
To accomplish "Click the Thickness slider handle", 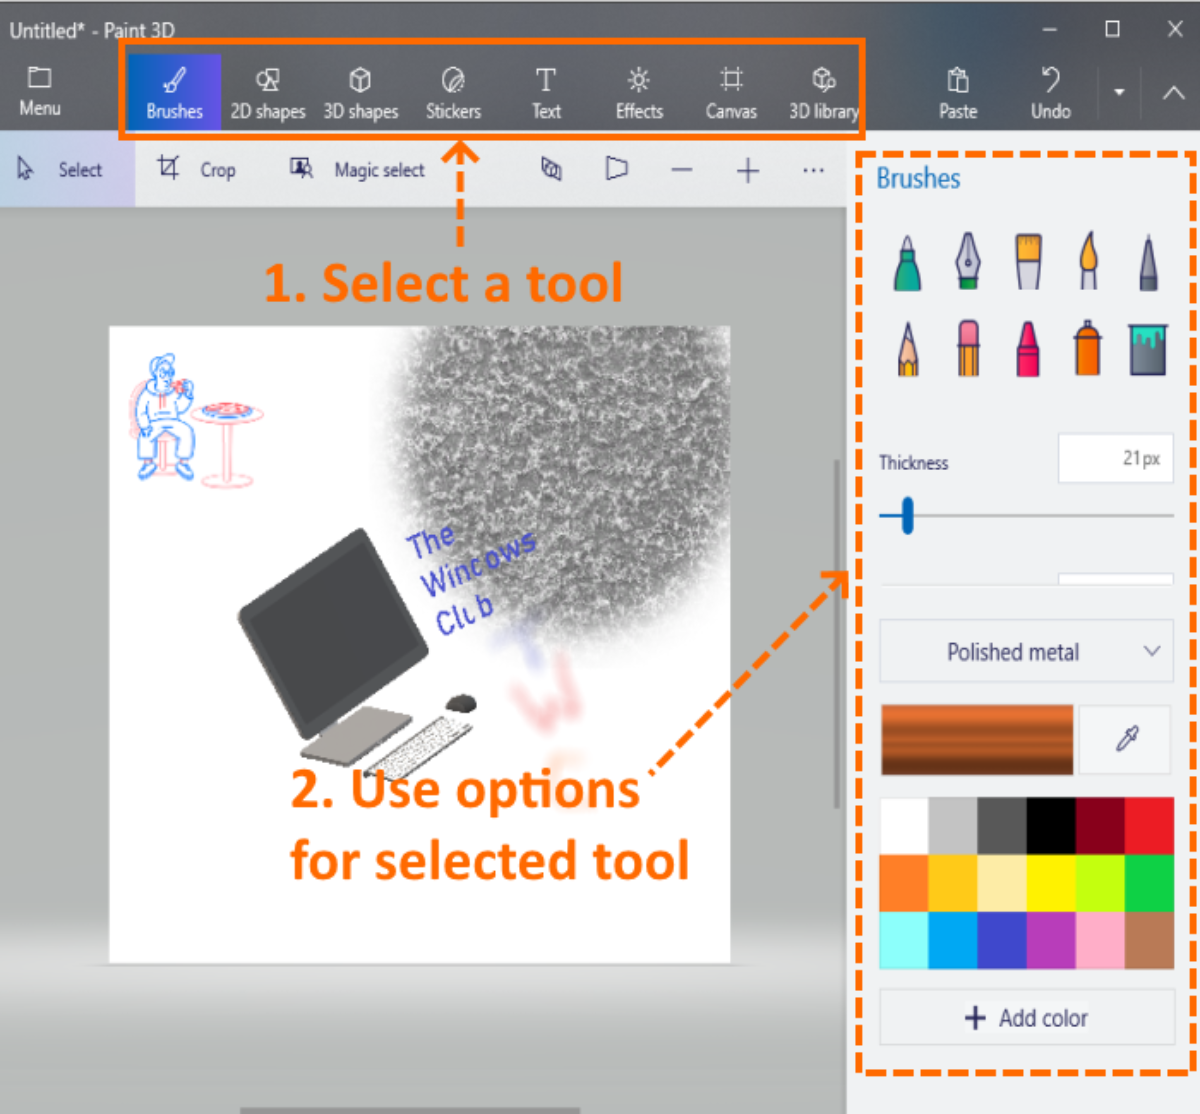I will click(907, 516).
